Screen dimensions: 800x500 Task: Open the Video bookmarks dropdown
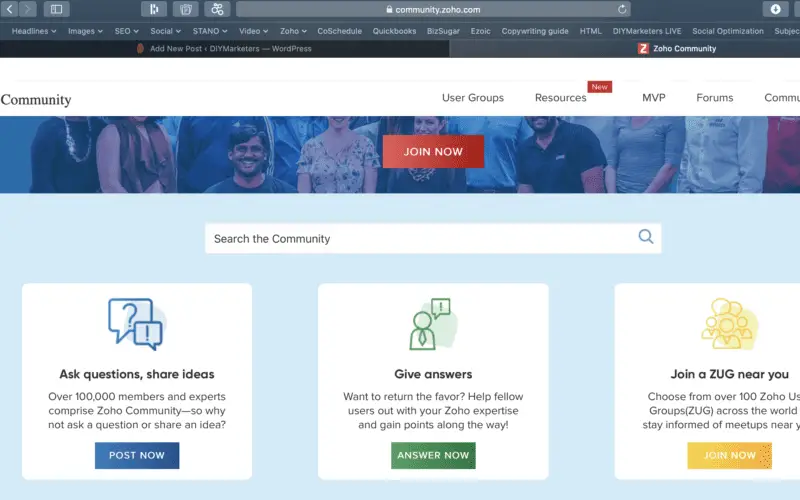(253, 31)
